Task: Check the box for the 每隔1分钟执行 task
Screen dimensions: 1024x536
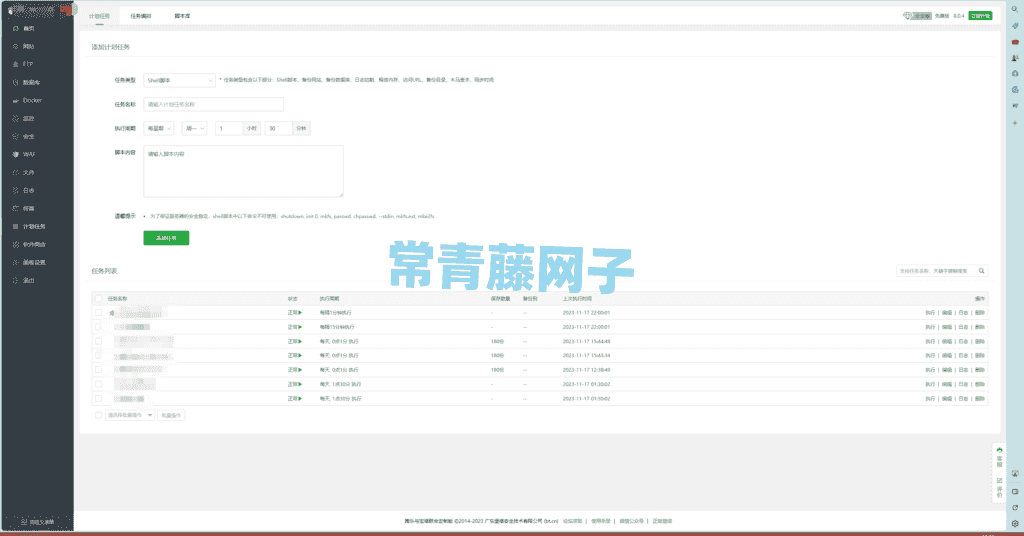Action: tap(99, 313)
